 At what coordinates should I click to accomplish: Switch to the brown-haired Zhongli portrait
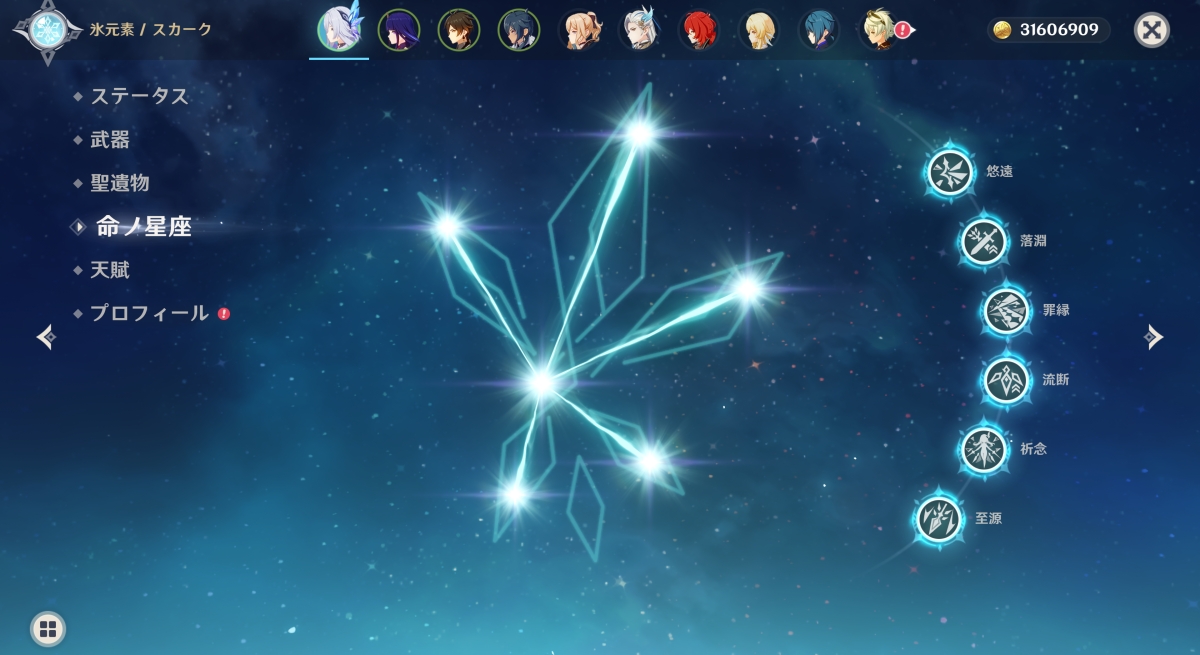pyautogui.click(x=459, y=30)
